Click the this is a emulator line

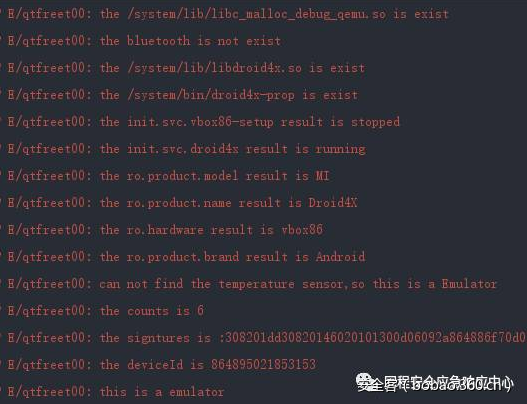click(x=116, y=392)
